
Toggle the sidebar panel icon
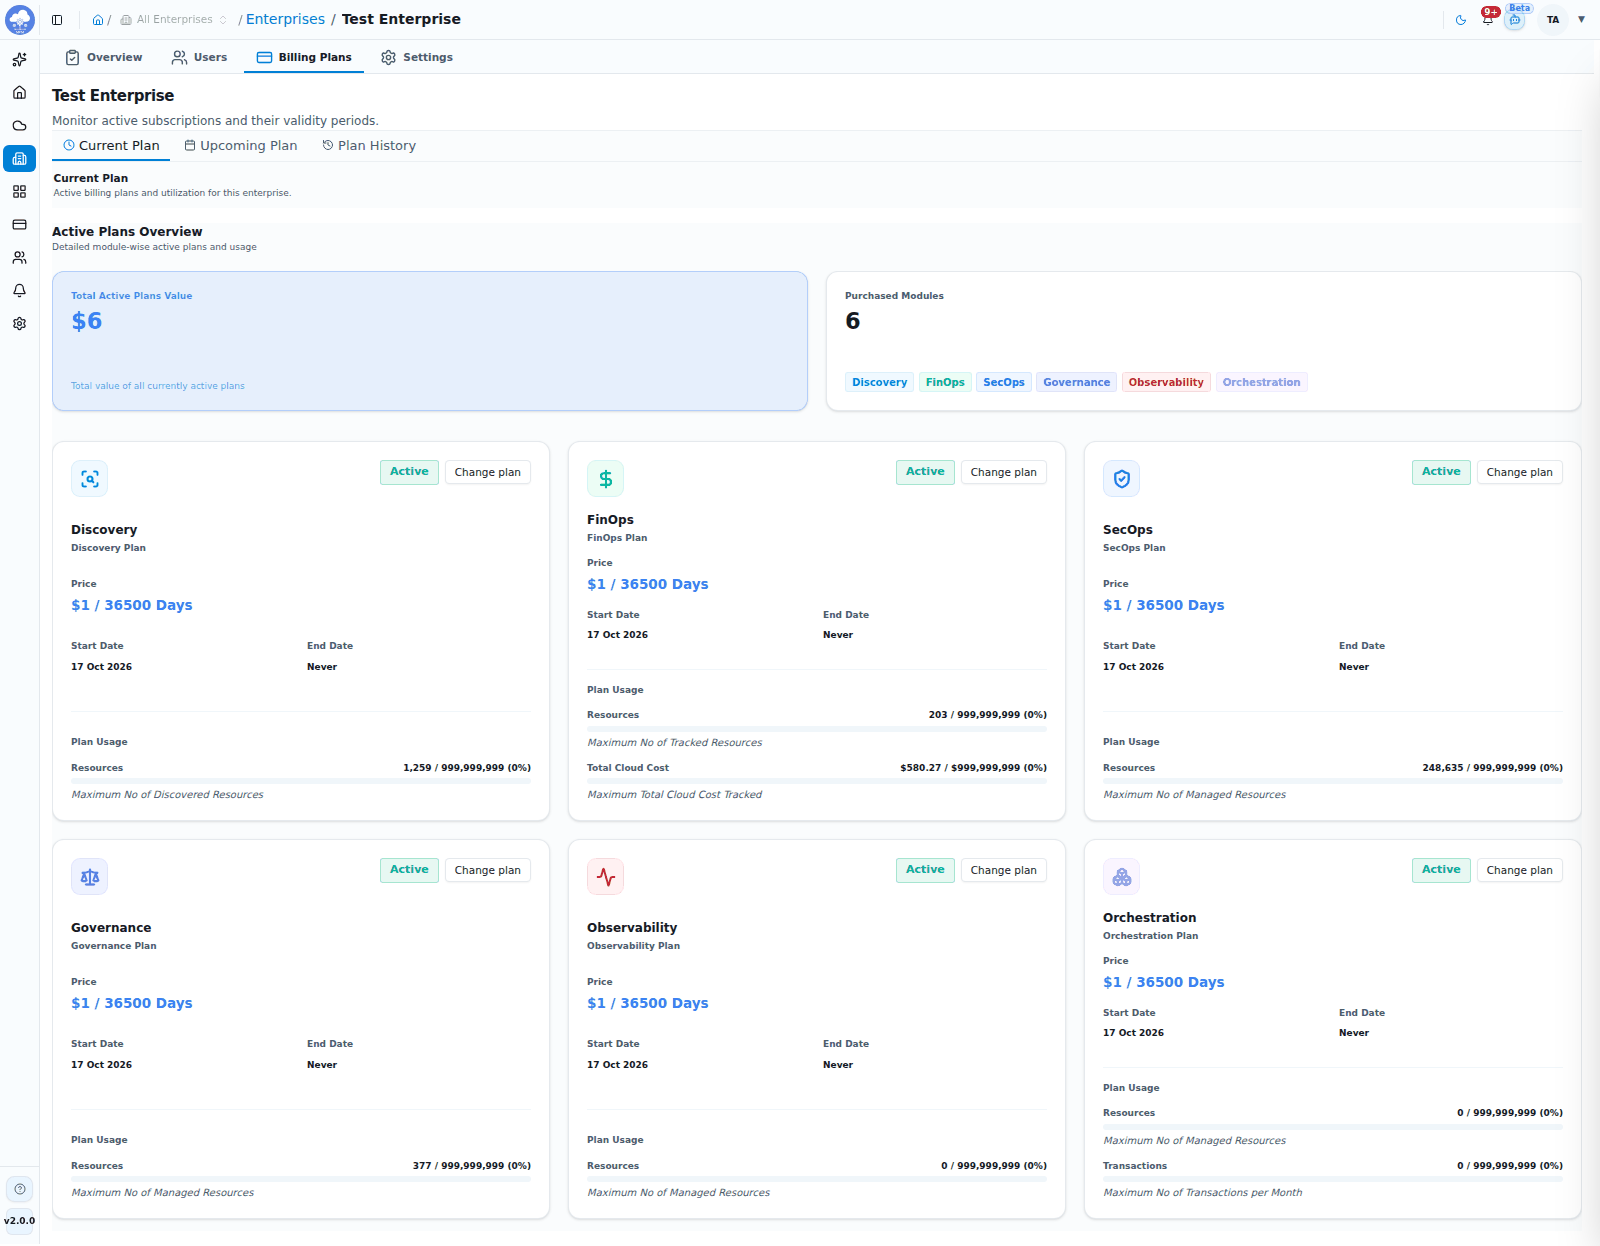coord(57,20)
